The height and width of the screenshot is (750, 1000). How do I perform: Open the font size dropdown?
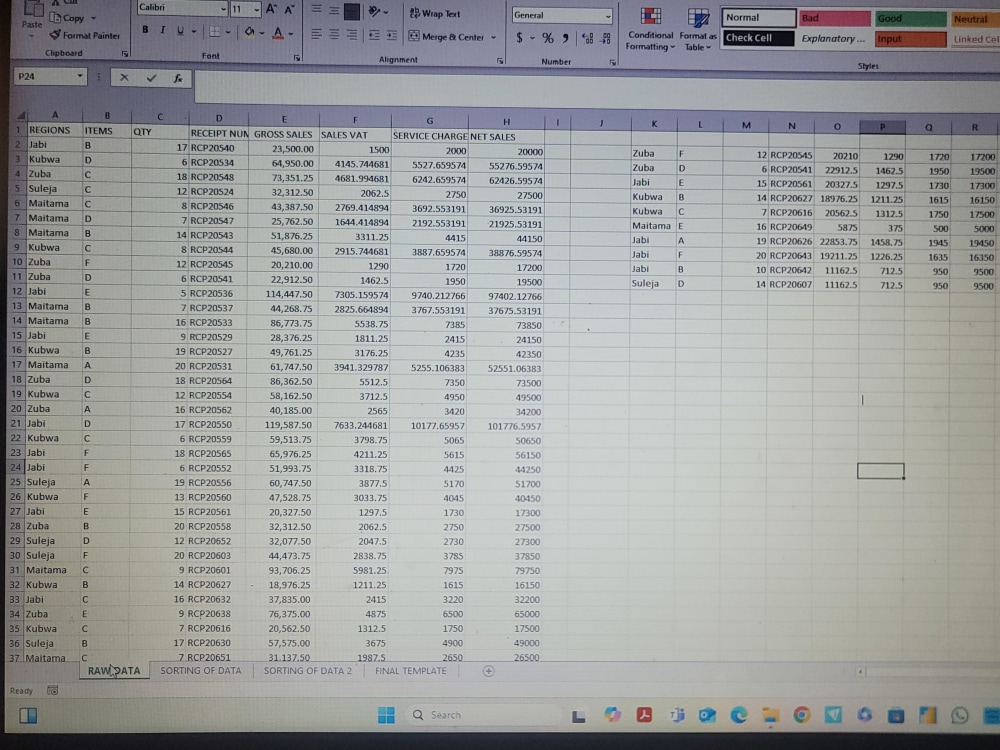(256, 9)
